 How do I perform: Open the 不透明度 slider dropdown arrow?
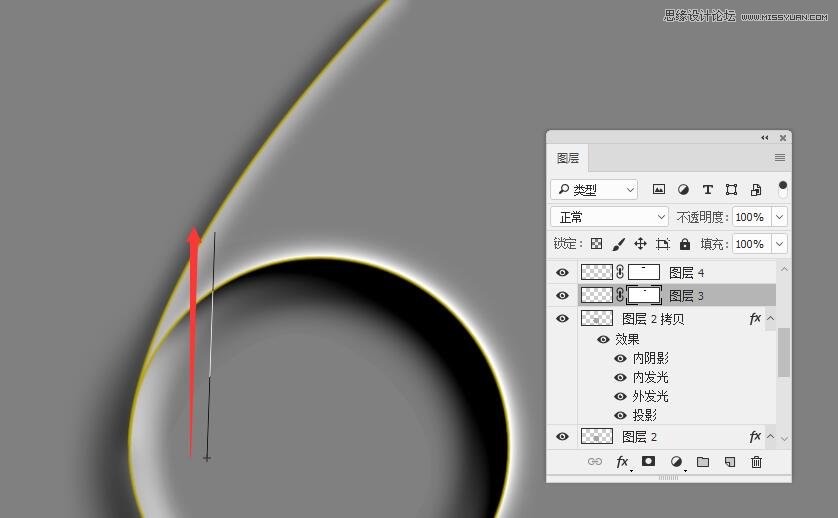[780, 217]
